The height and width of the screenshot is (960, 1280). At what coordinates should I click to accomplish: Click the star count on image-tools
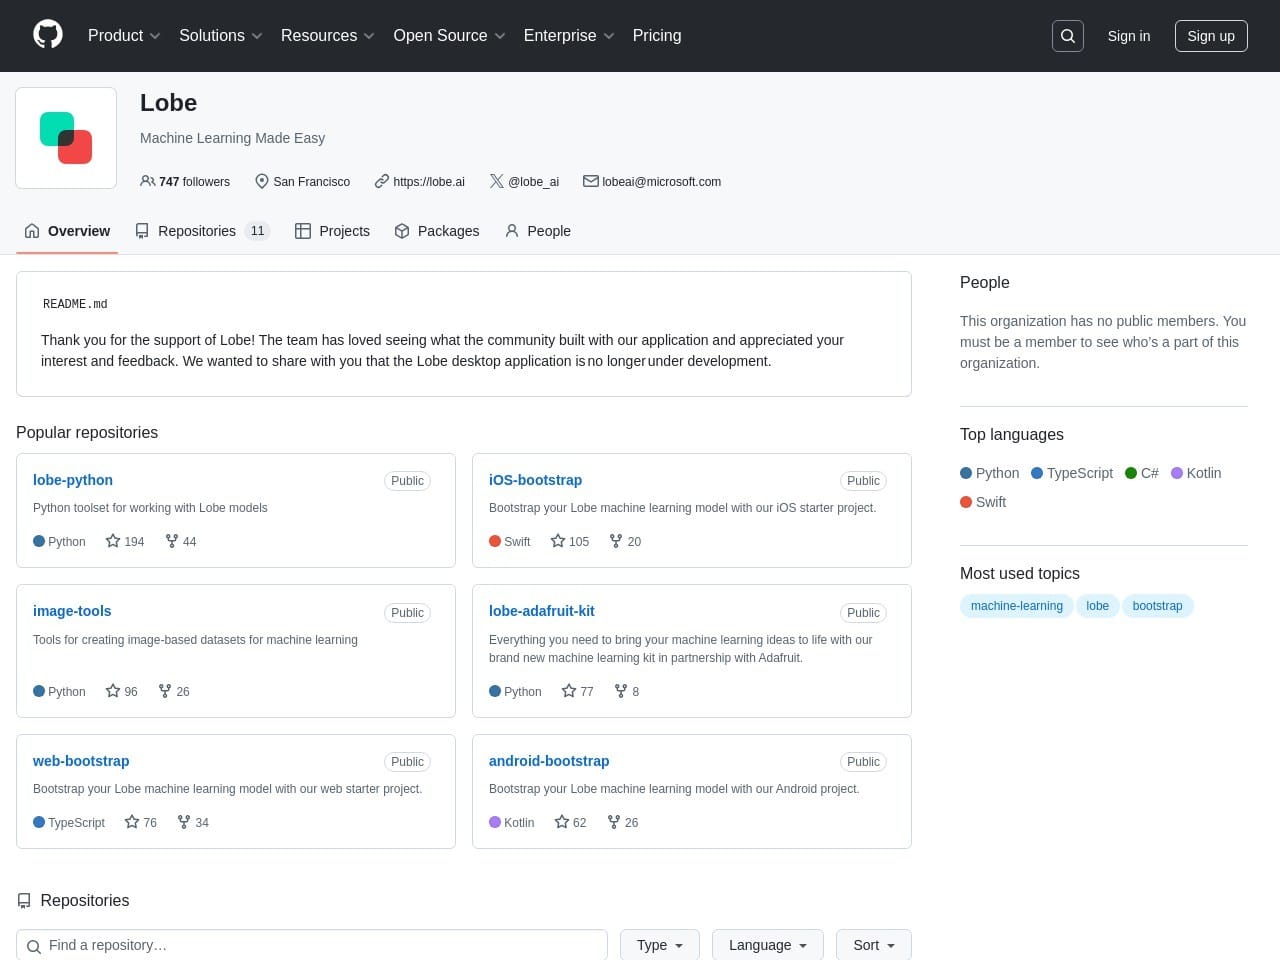point(121,691)
